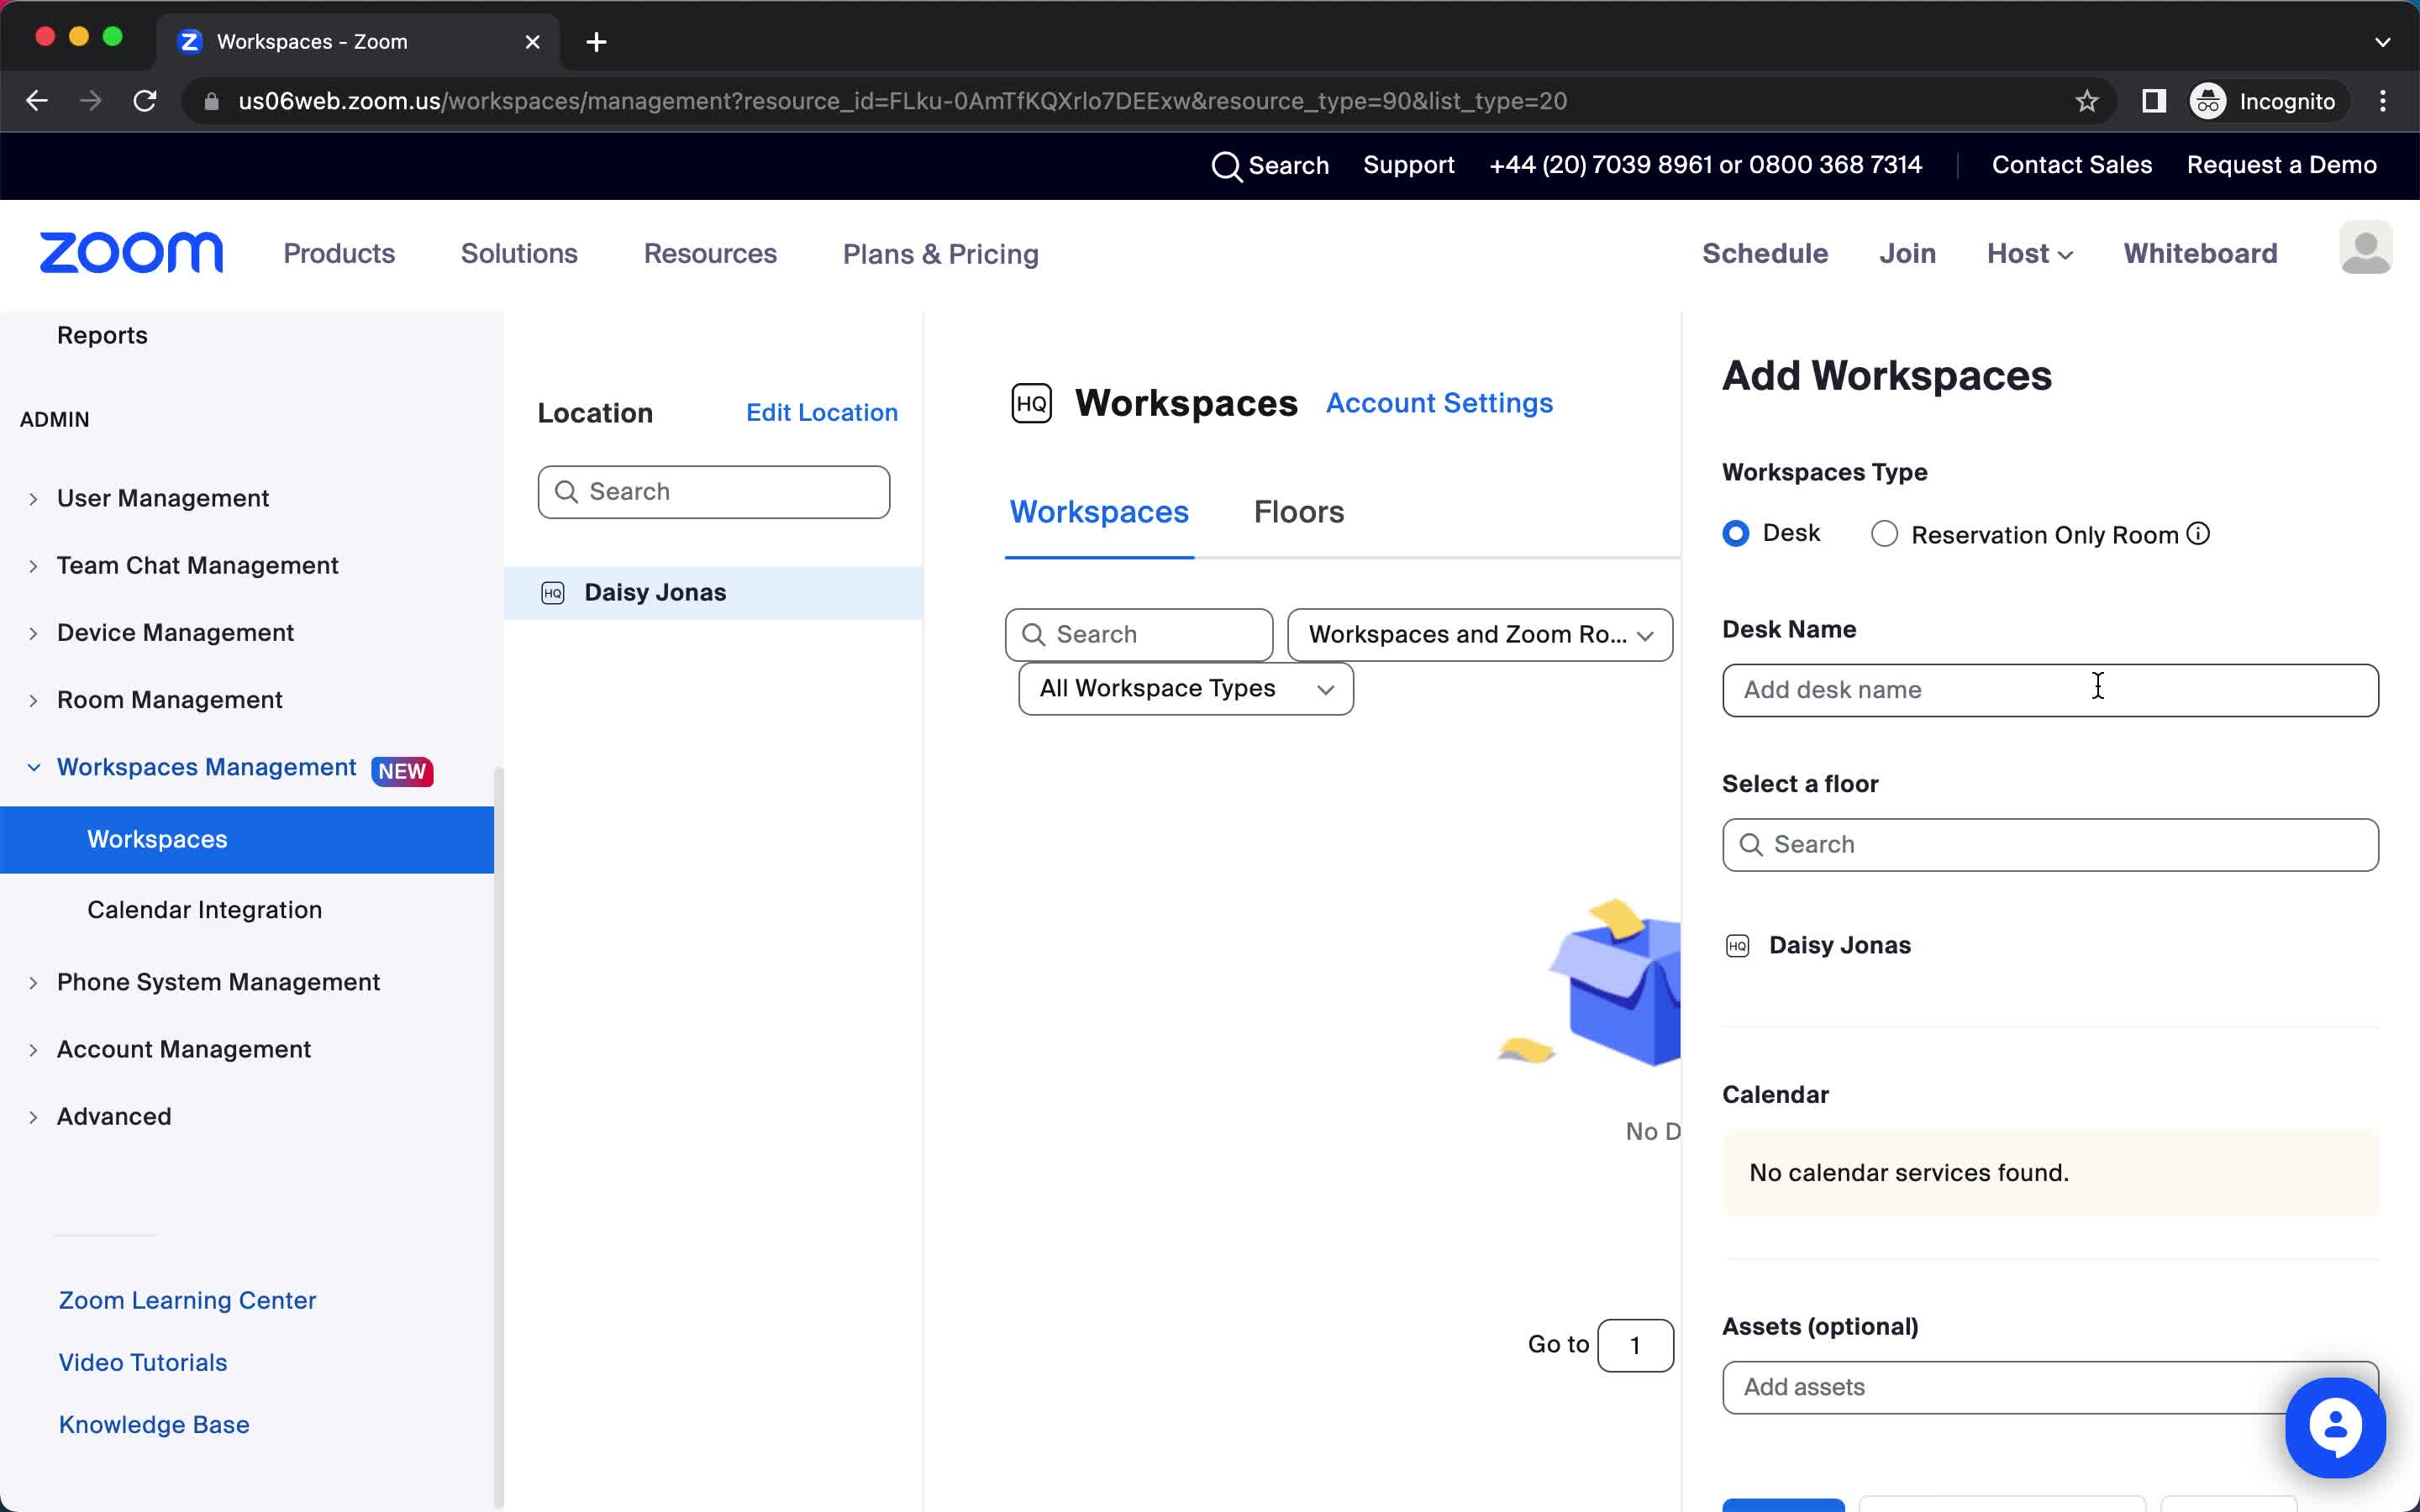Screen dimensions: 2420x1512
Task: Open the Host dropdown menu
Action: click(2029, 254)
